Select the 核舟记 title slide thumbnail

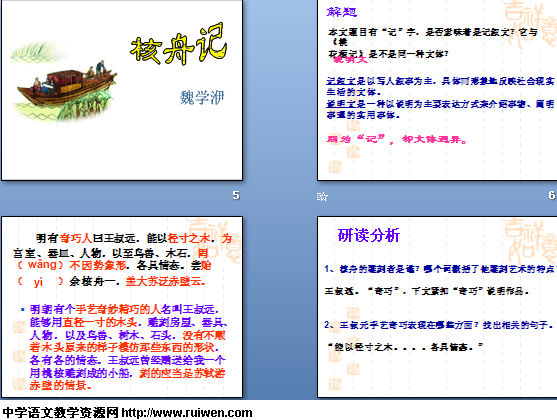122,90
